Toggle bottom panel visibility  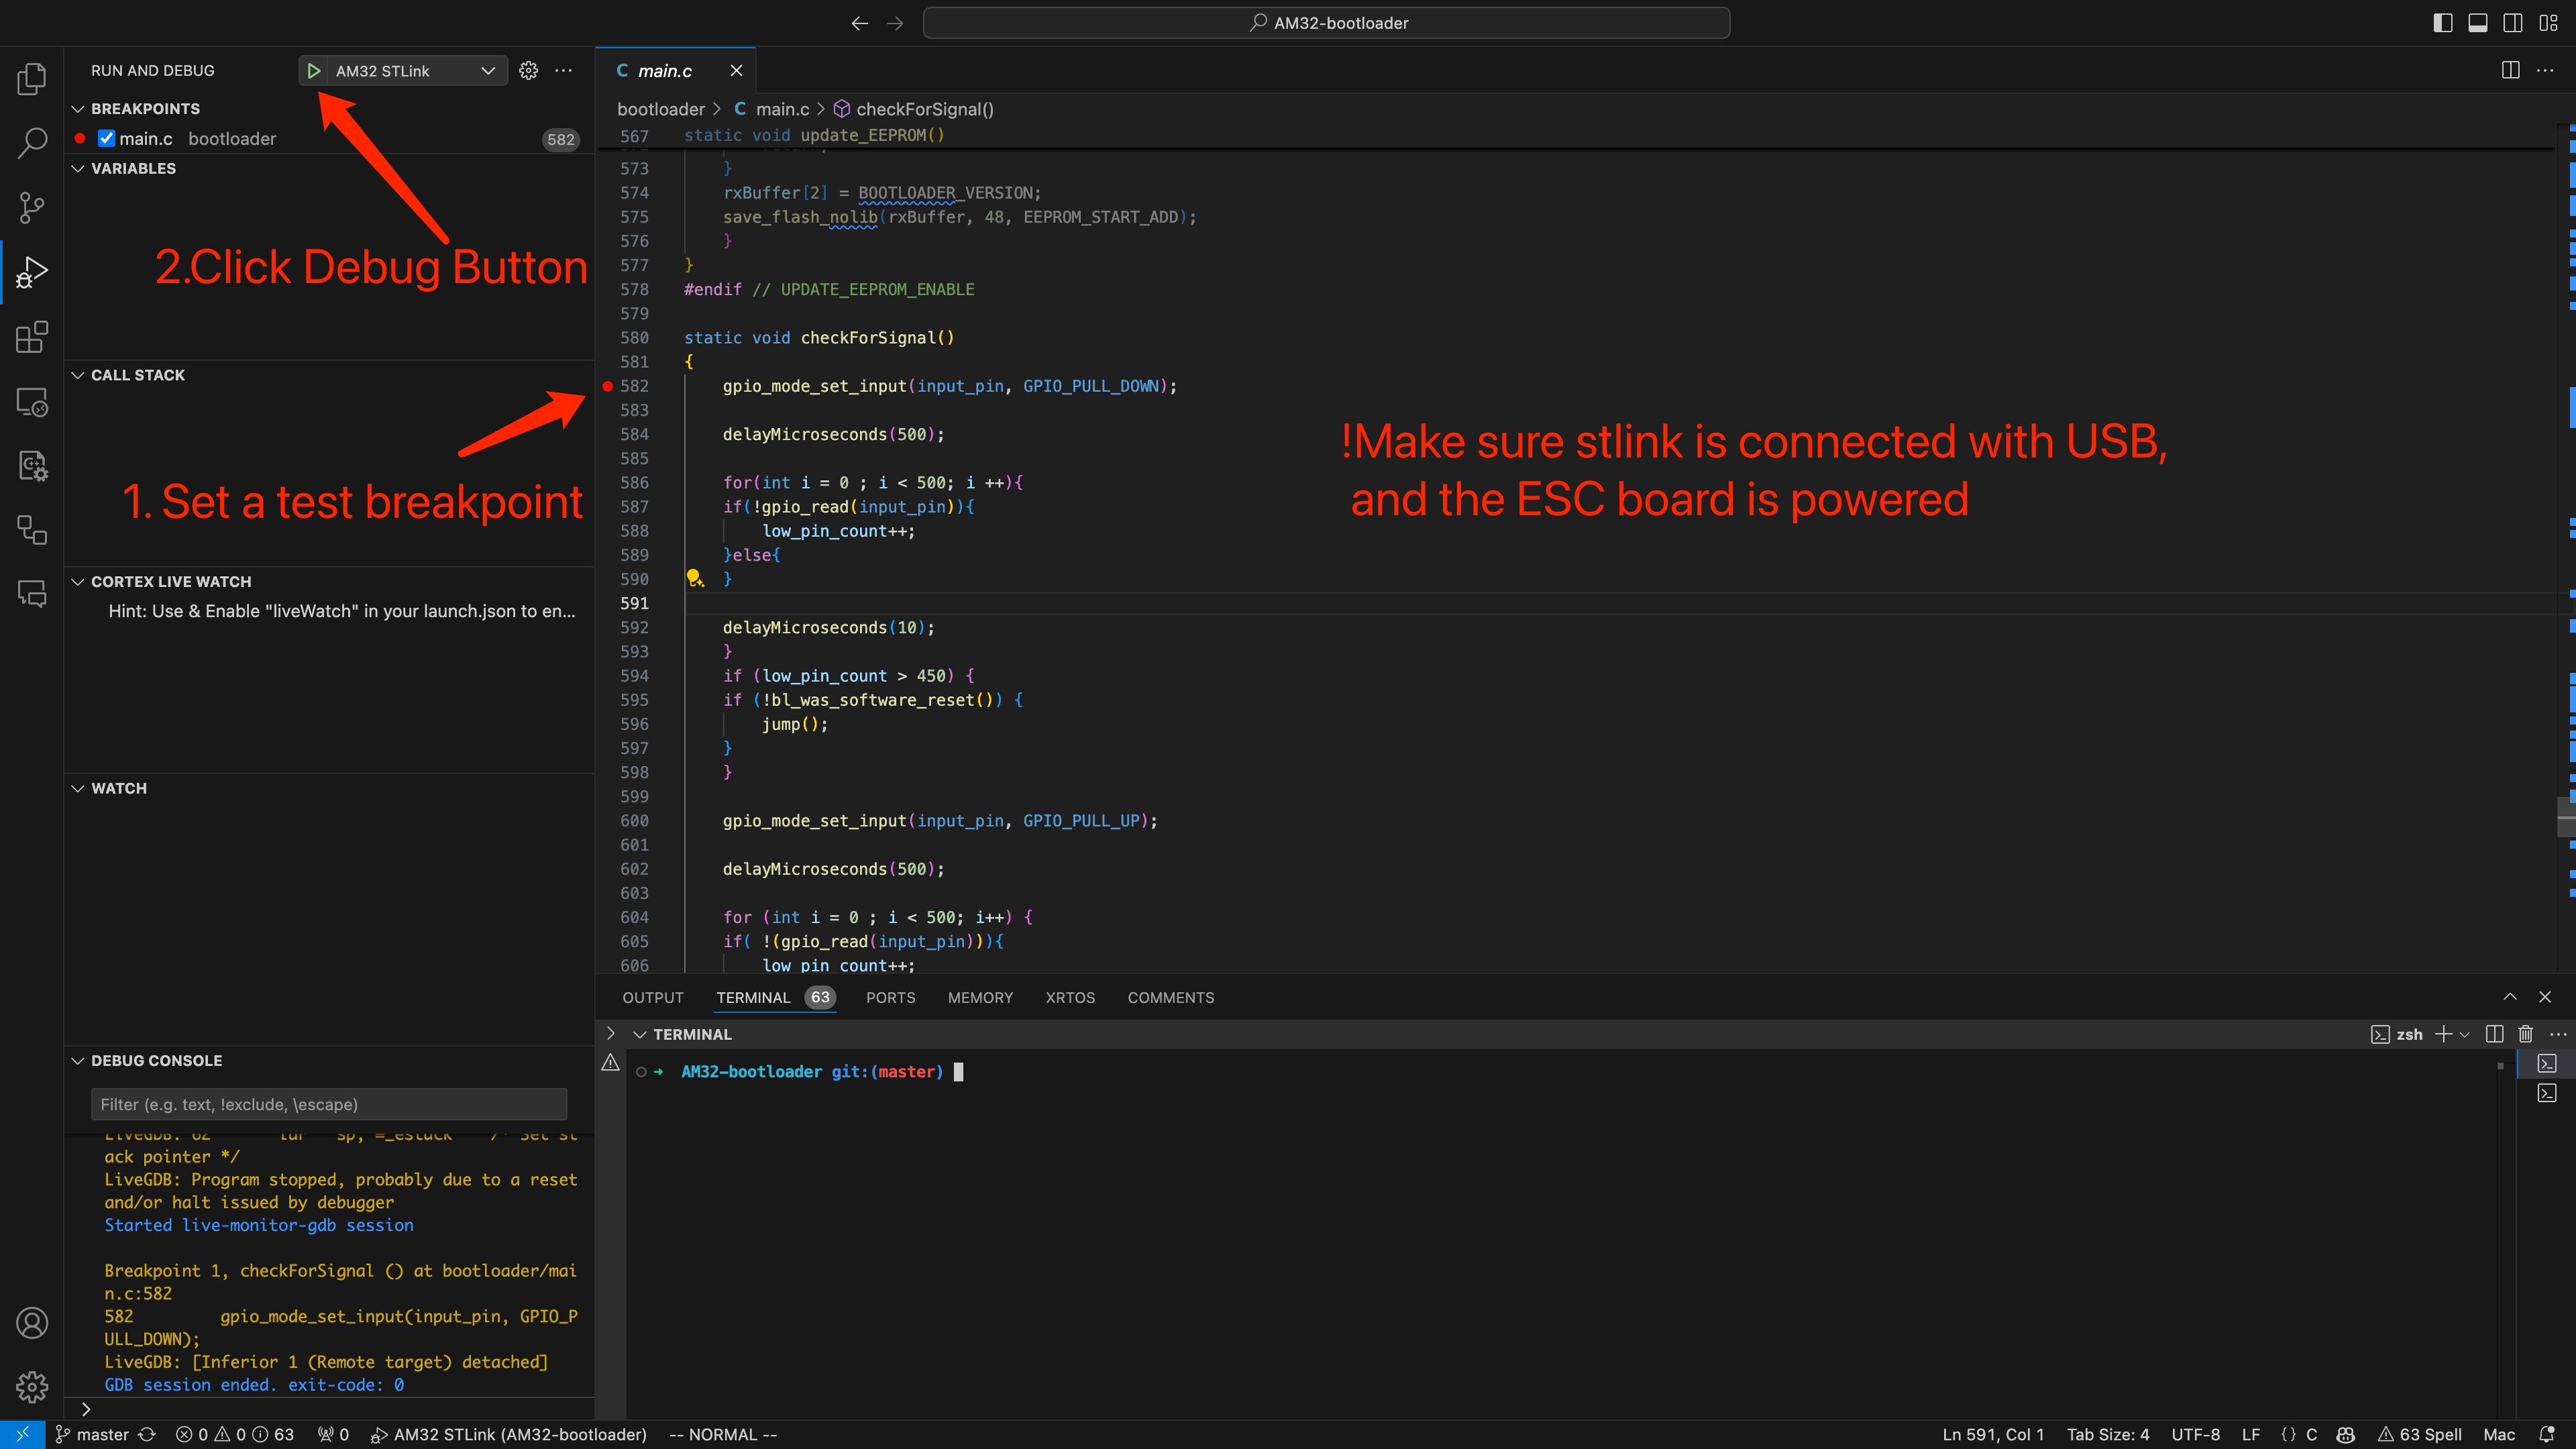pos(2478,23)
